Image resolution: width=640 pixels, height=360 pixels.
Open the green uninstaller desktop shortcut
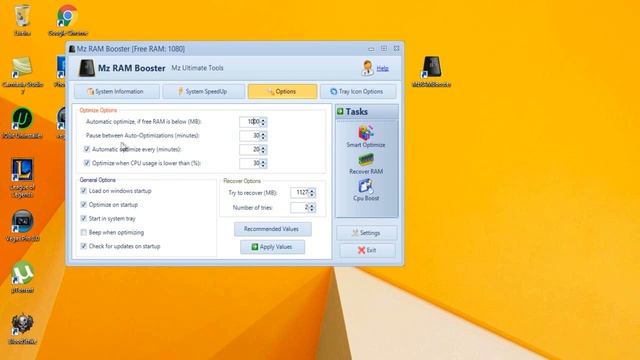coord(22,119)
